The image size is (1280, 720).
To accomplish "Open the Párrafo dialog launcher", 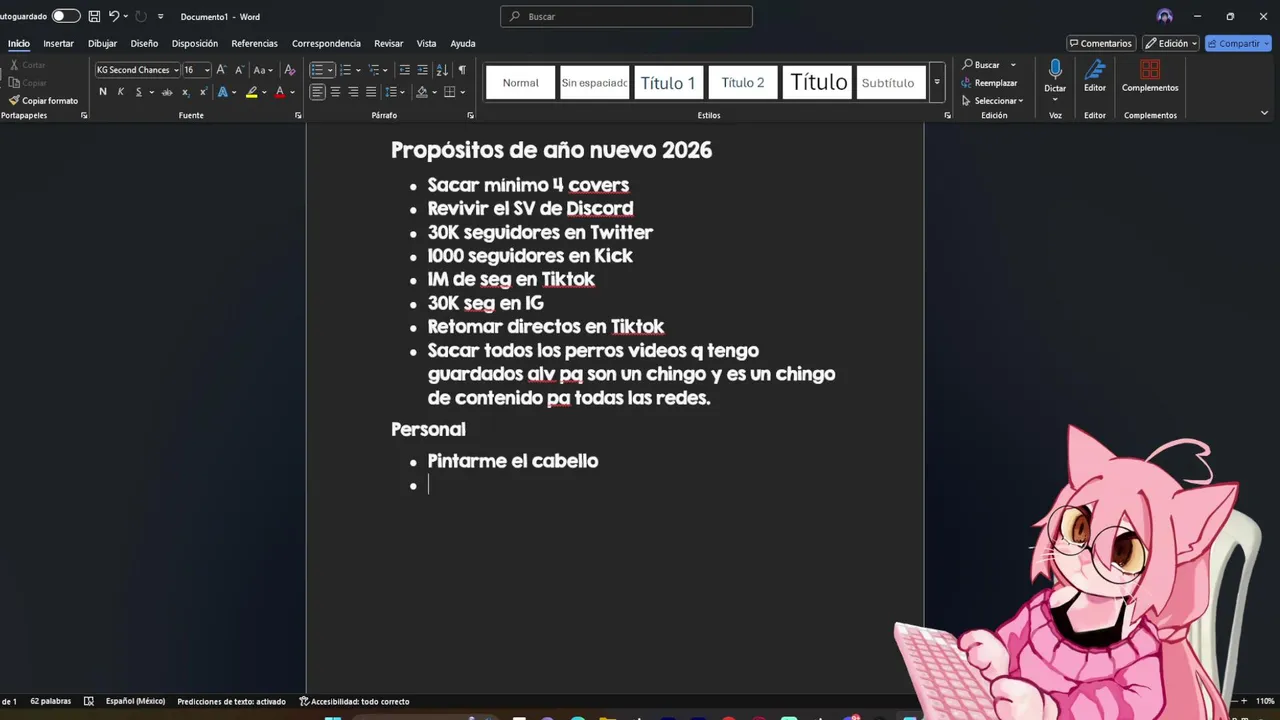I will [x=470, y=115].
